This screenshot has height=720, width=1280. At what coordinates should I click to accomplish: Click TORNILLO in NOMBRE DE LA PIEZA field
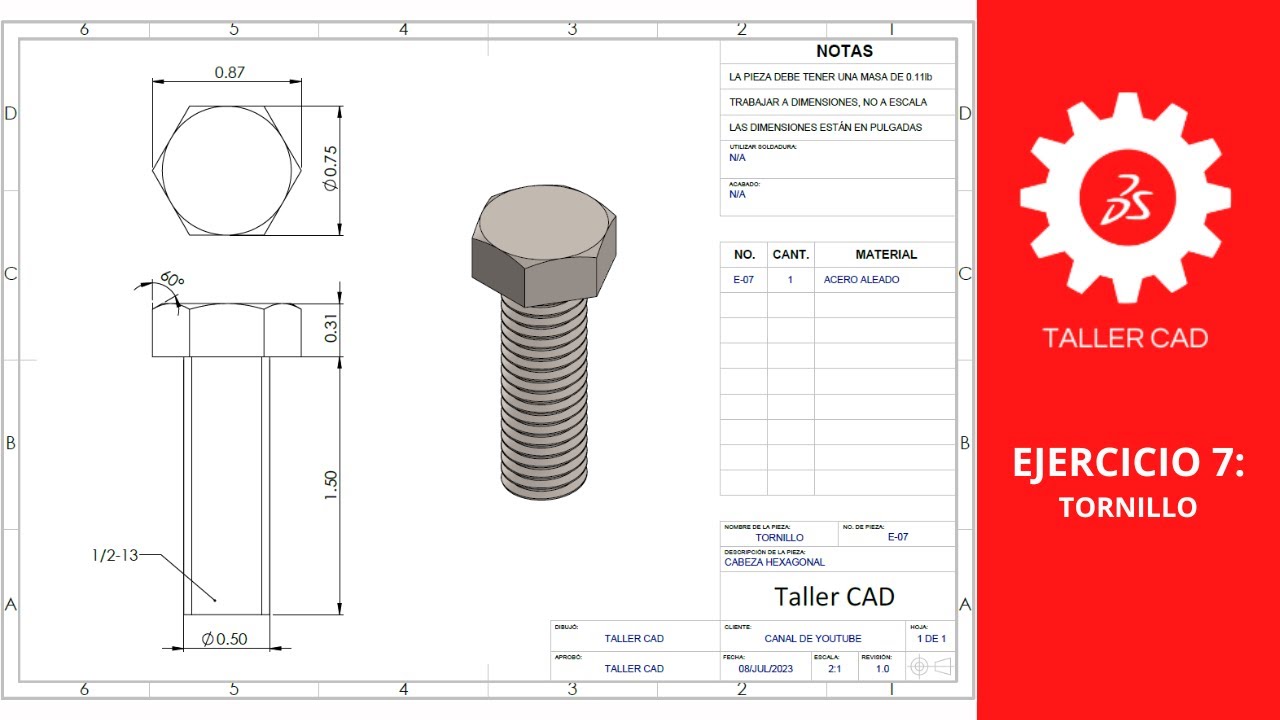point(779,538)
